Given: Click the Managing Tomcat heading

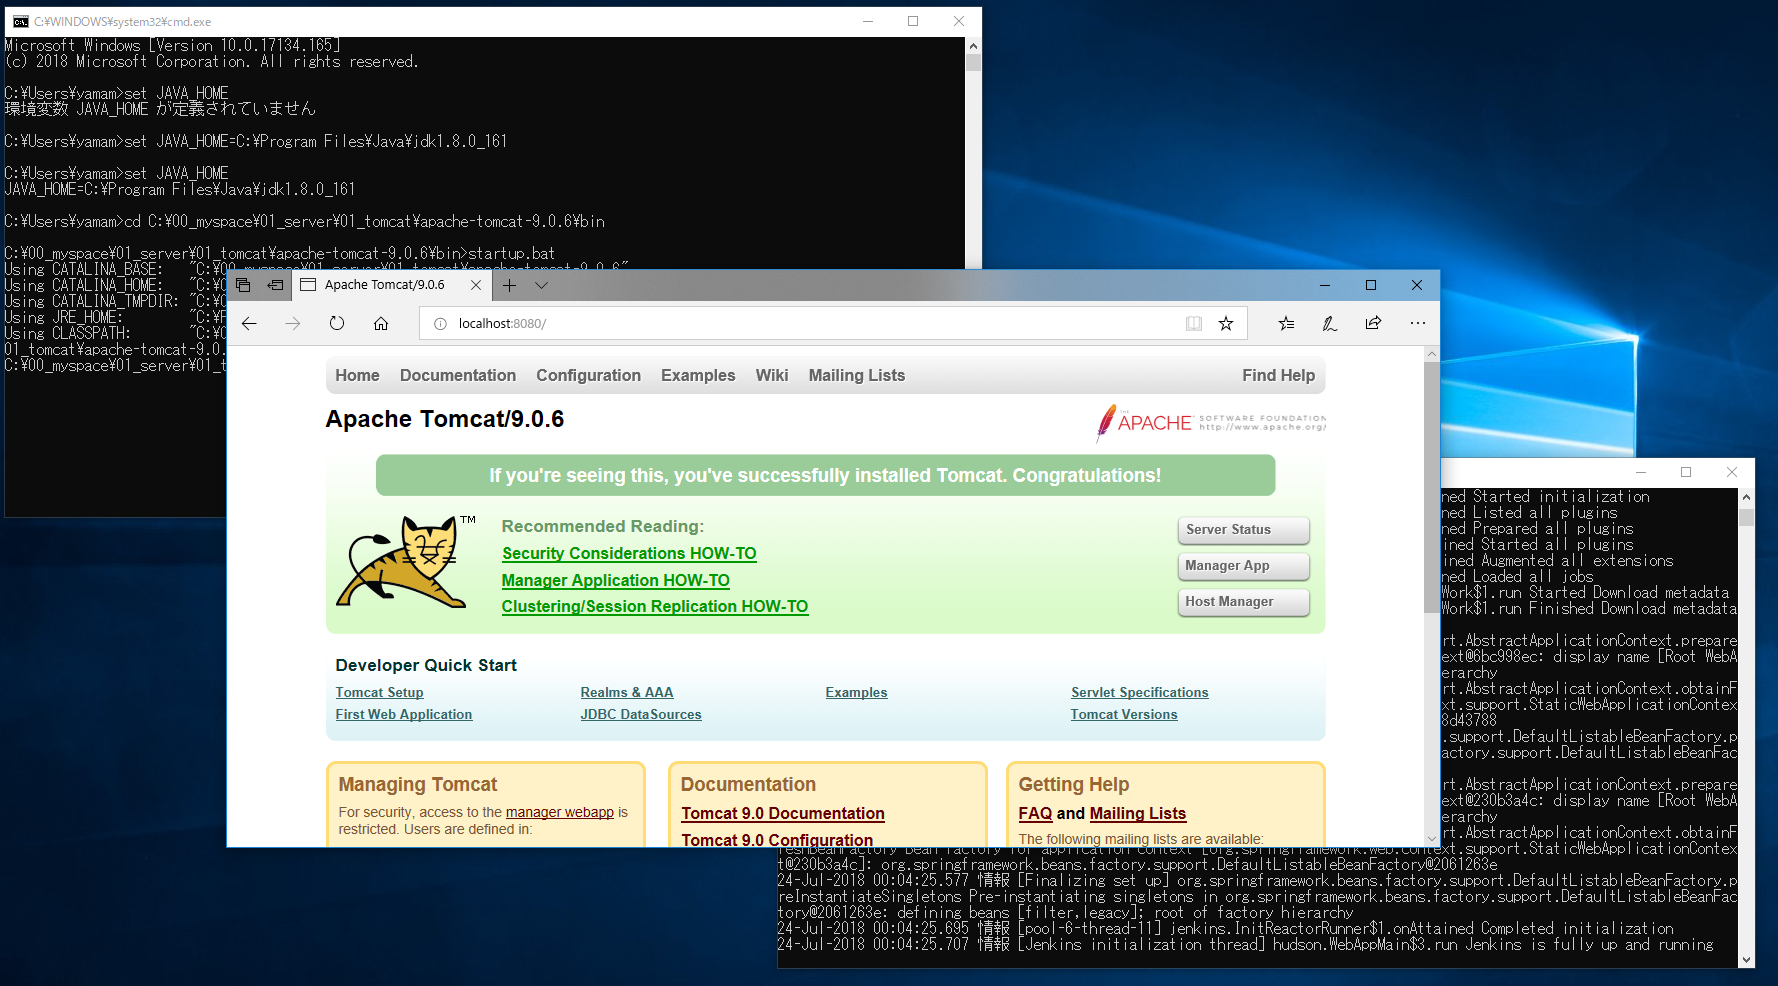Looking at the screenshot, I should click(418, 784).
